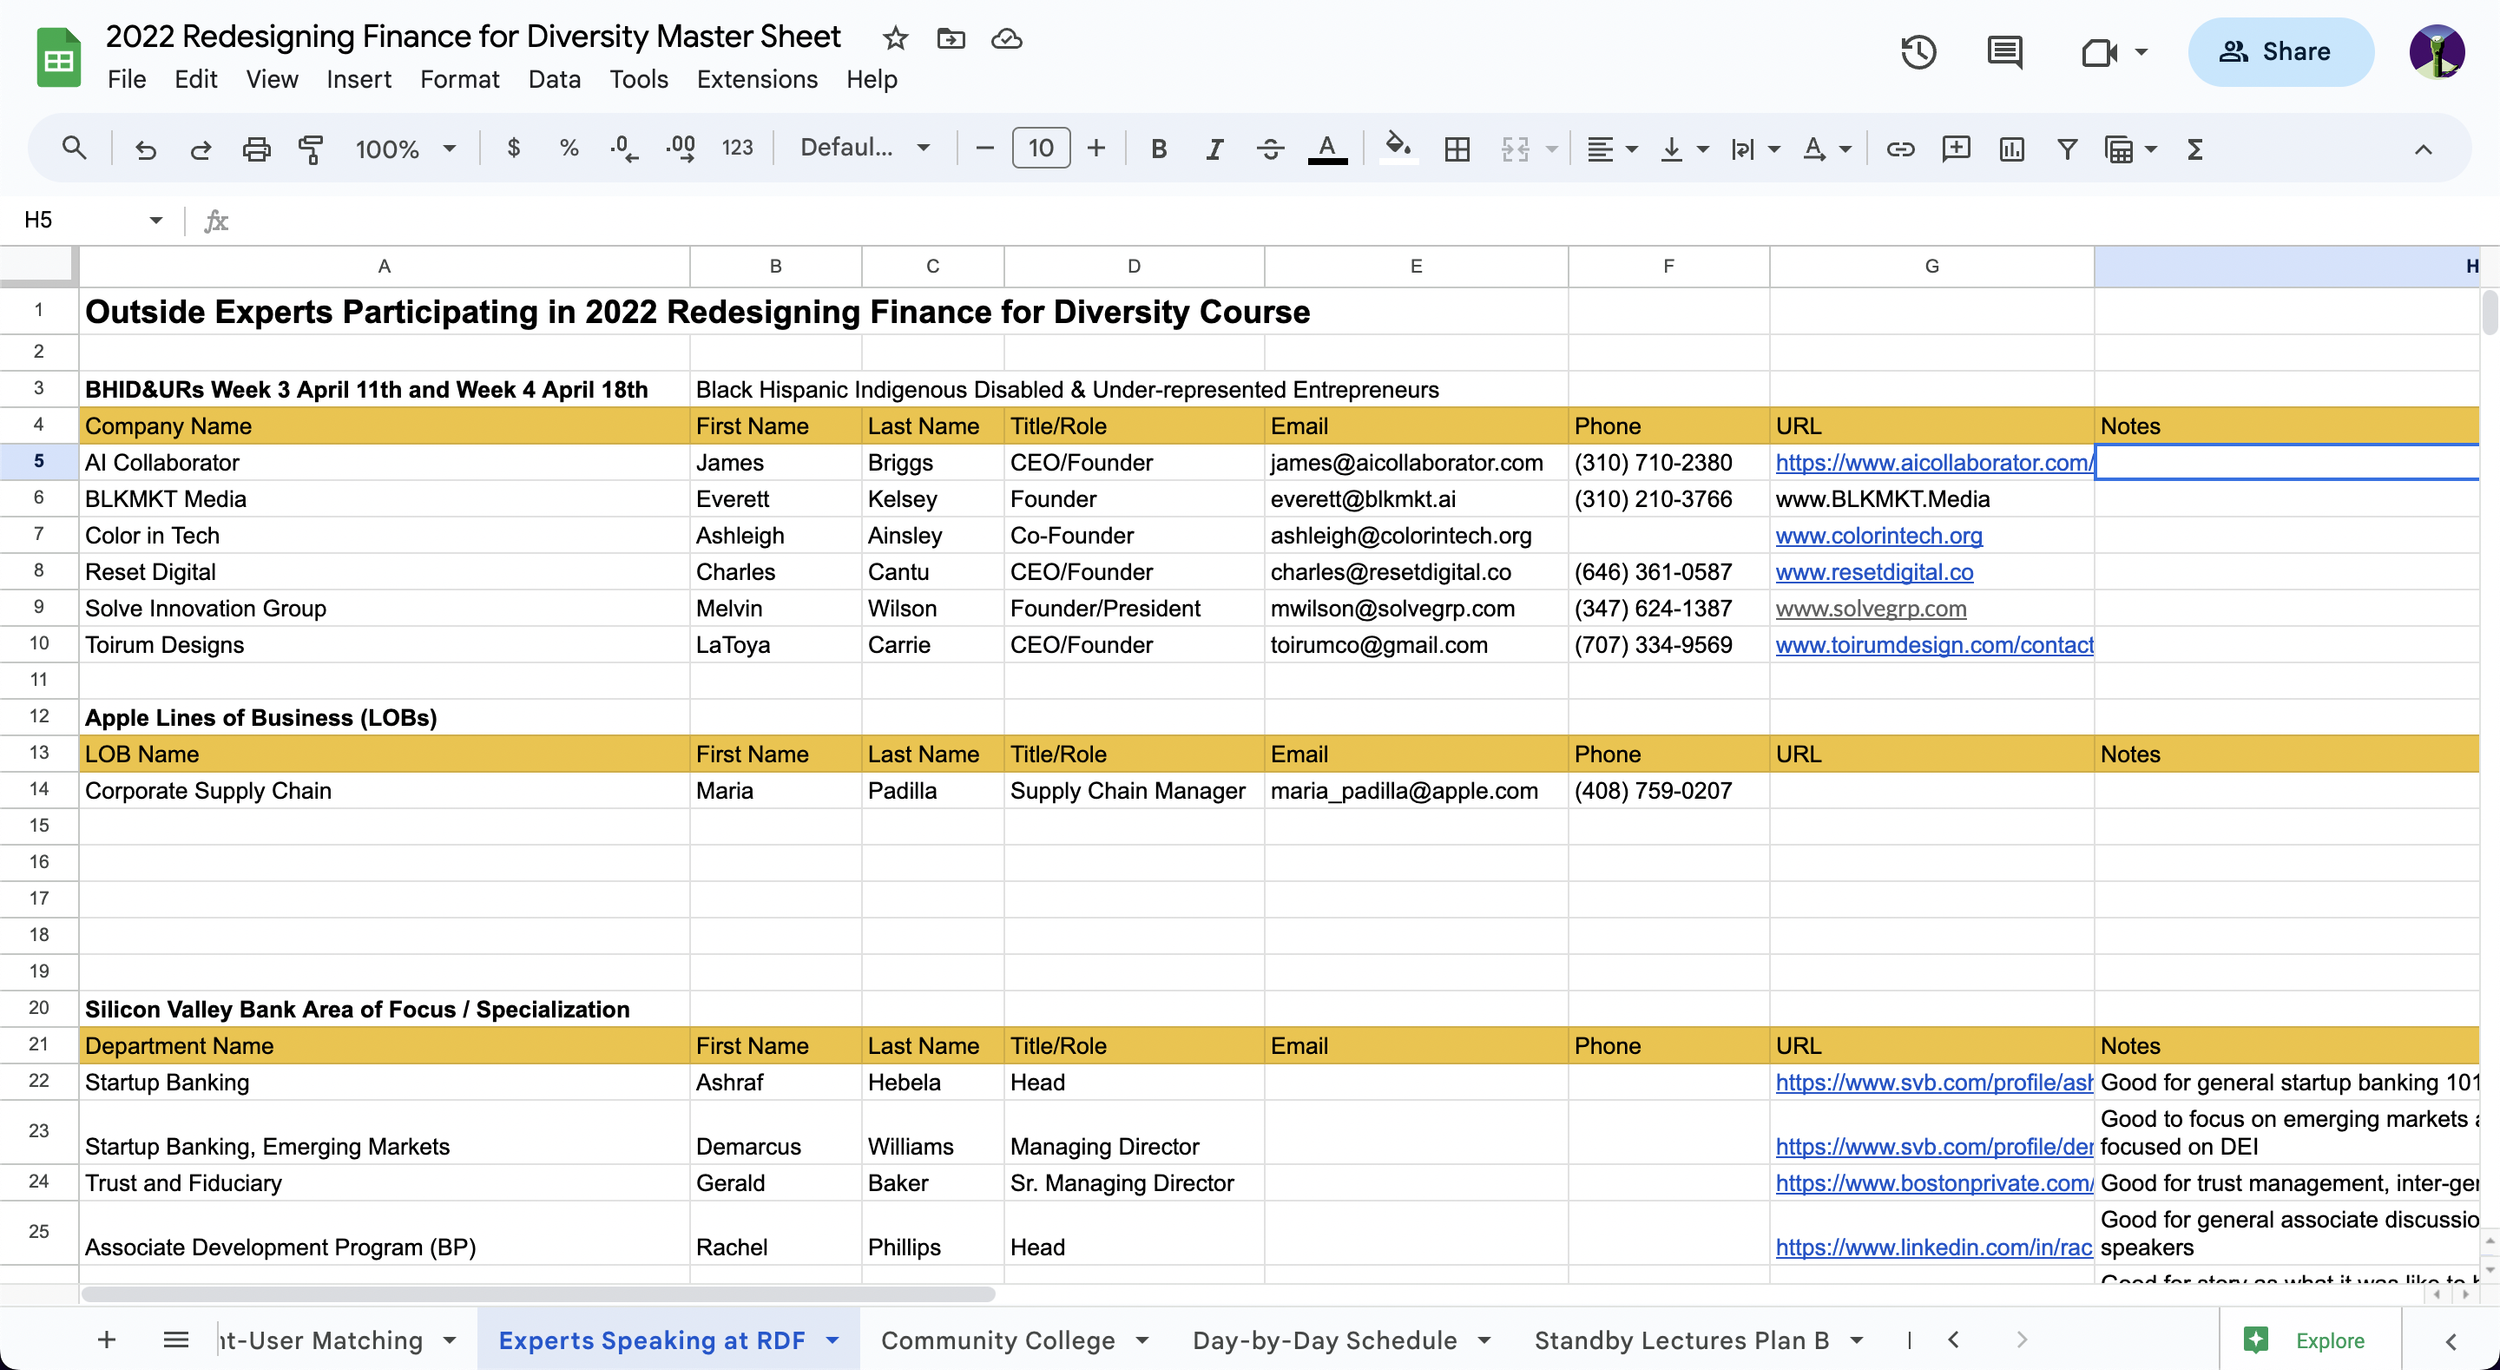2500x1370 pixels.
Task: Open the filter views table icon
Action: [x=2119, y=149]
